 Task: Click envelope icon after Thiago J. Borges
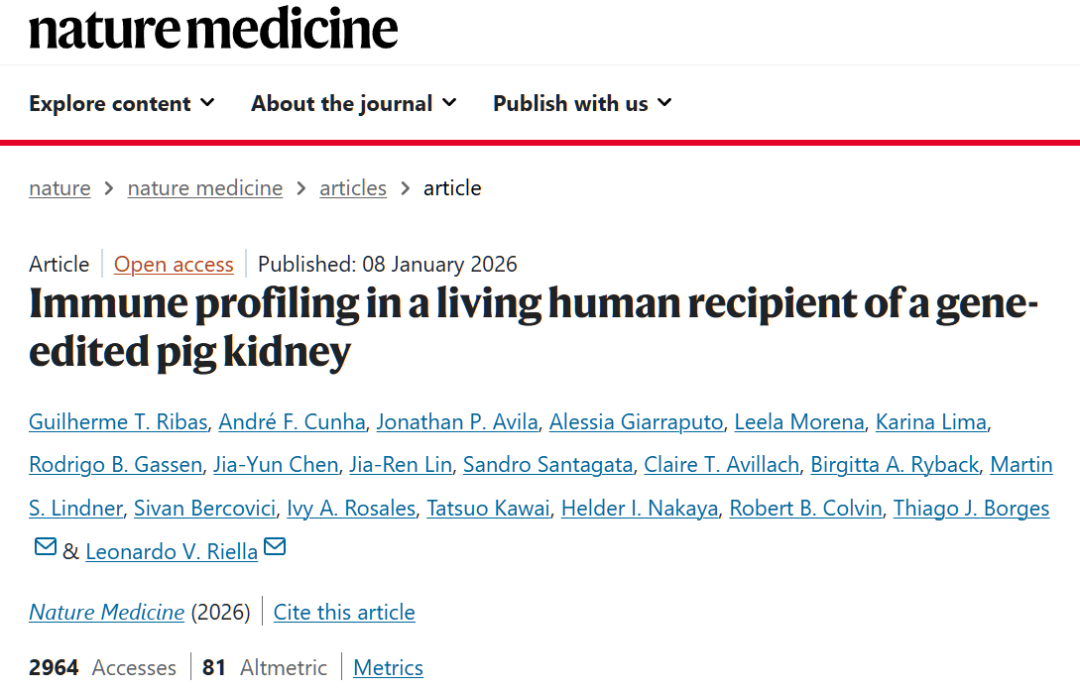pyautogui.click(x=45, y=546)
